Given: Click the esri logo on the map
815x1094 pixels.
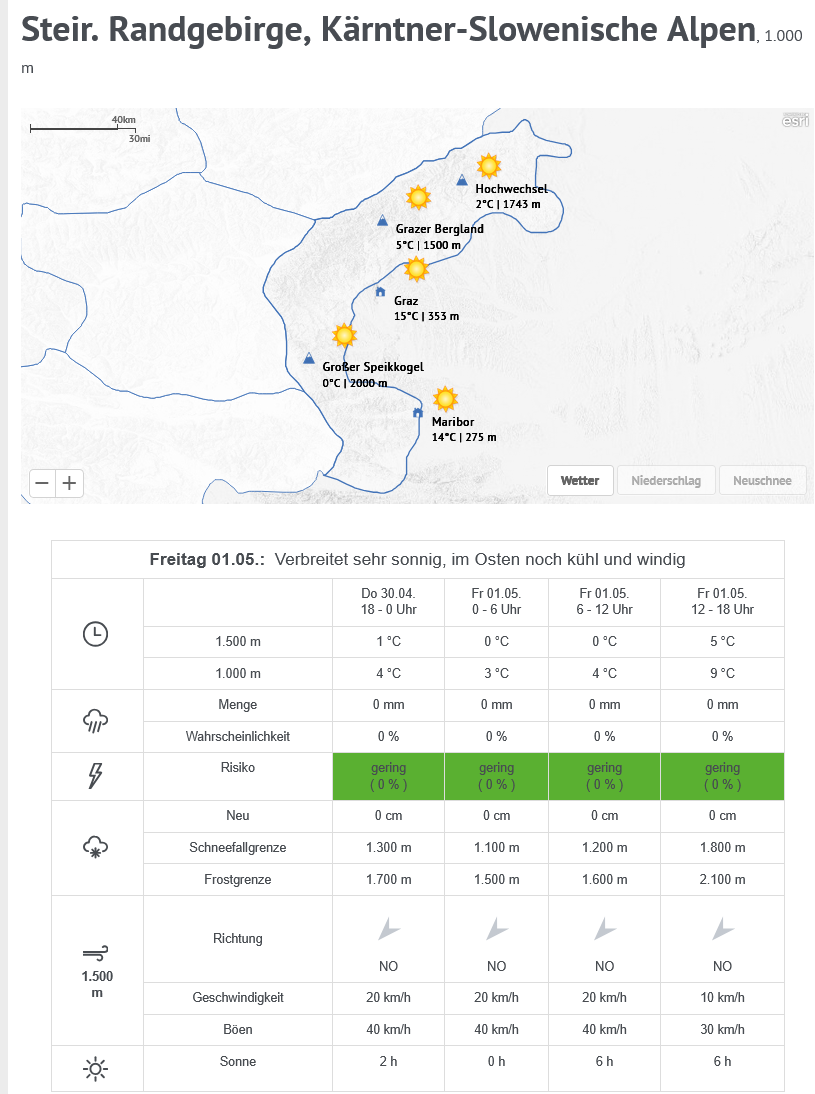Looking at the screenshot, I should tap(795, 121).
